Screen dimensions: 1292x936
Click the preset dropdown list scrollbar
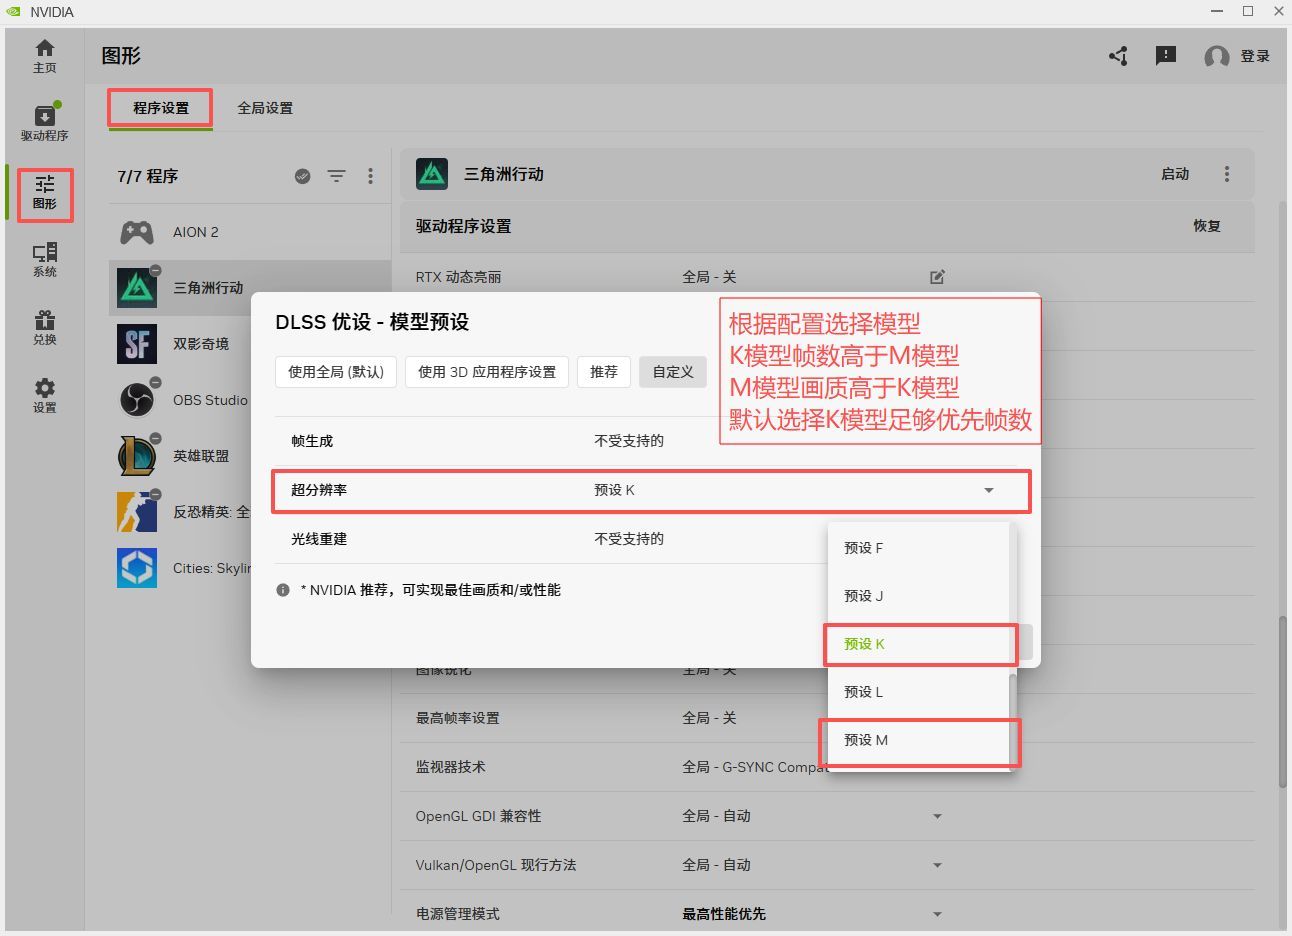coord(1012,720)
